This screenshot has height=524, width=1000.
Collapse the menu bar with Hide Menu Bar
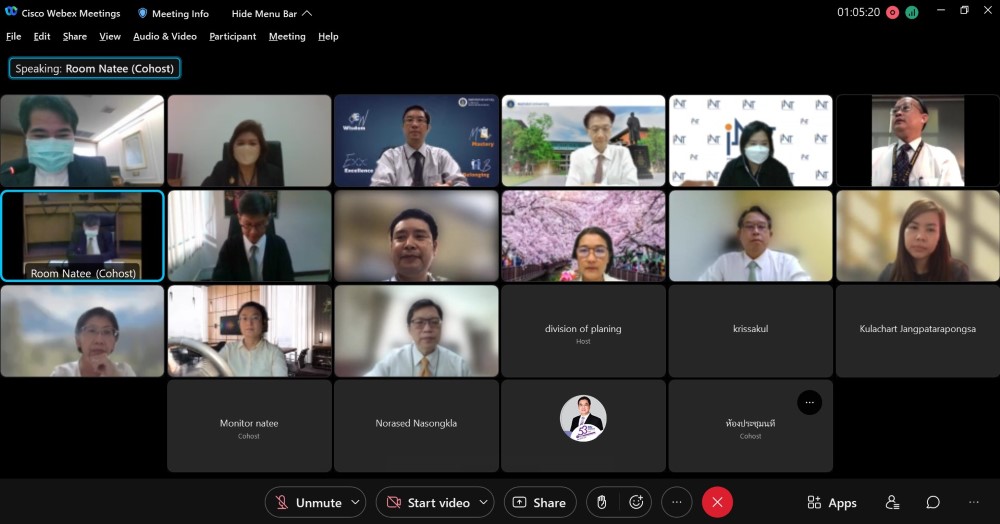[x=272, y=14]
